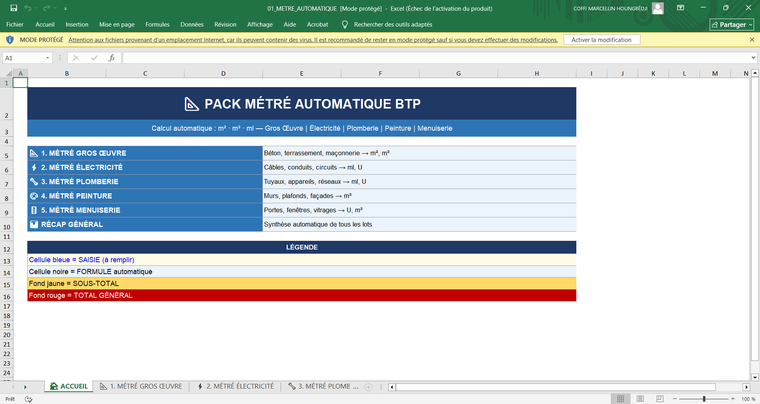The width and height of the screenshot is (760, 404).
Task: Click the zoom slider in status bar
Action: click(704, 398)
